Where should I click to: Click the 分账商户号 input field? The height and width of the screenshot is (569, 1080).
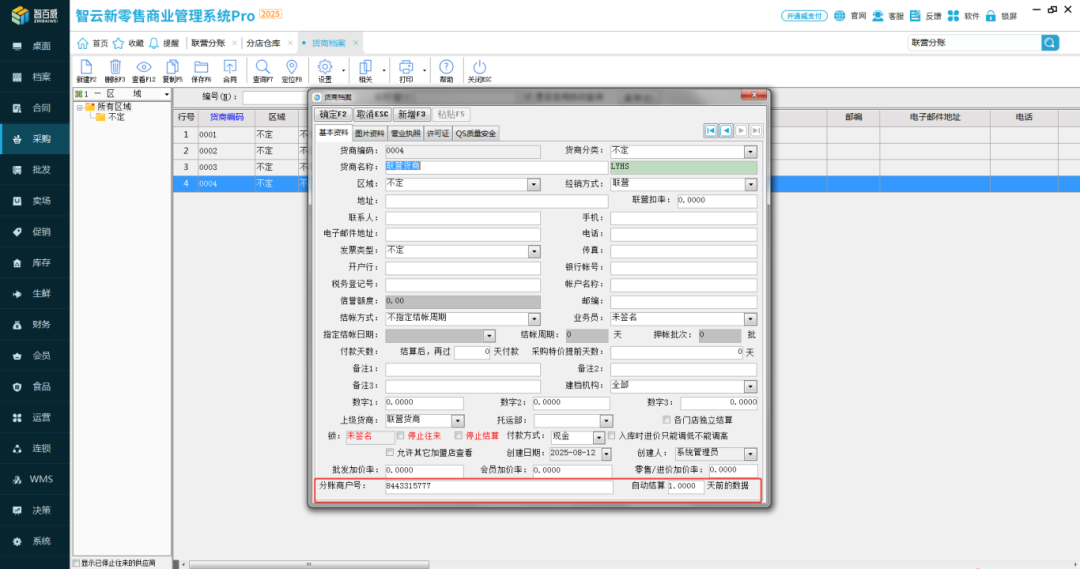click(x=498, y=486)
